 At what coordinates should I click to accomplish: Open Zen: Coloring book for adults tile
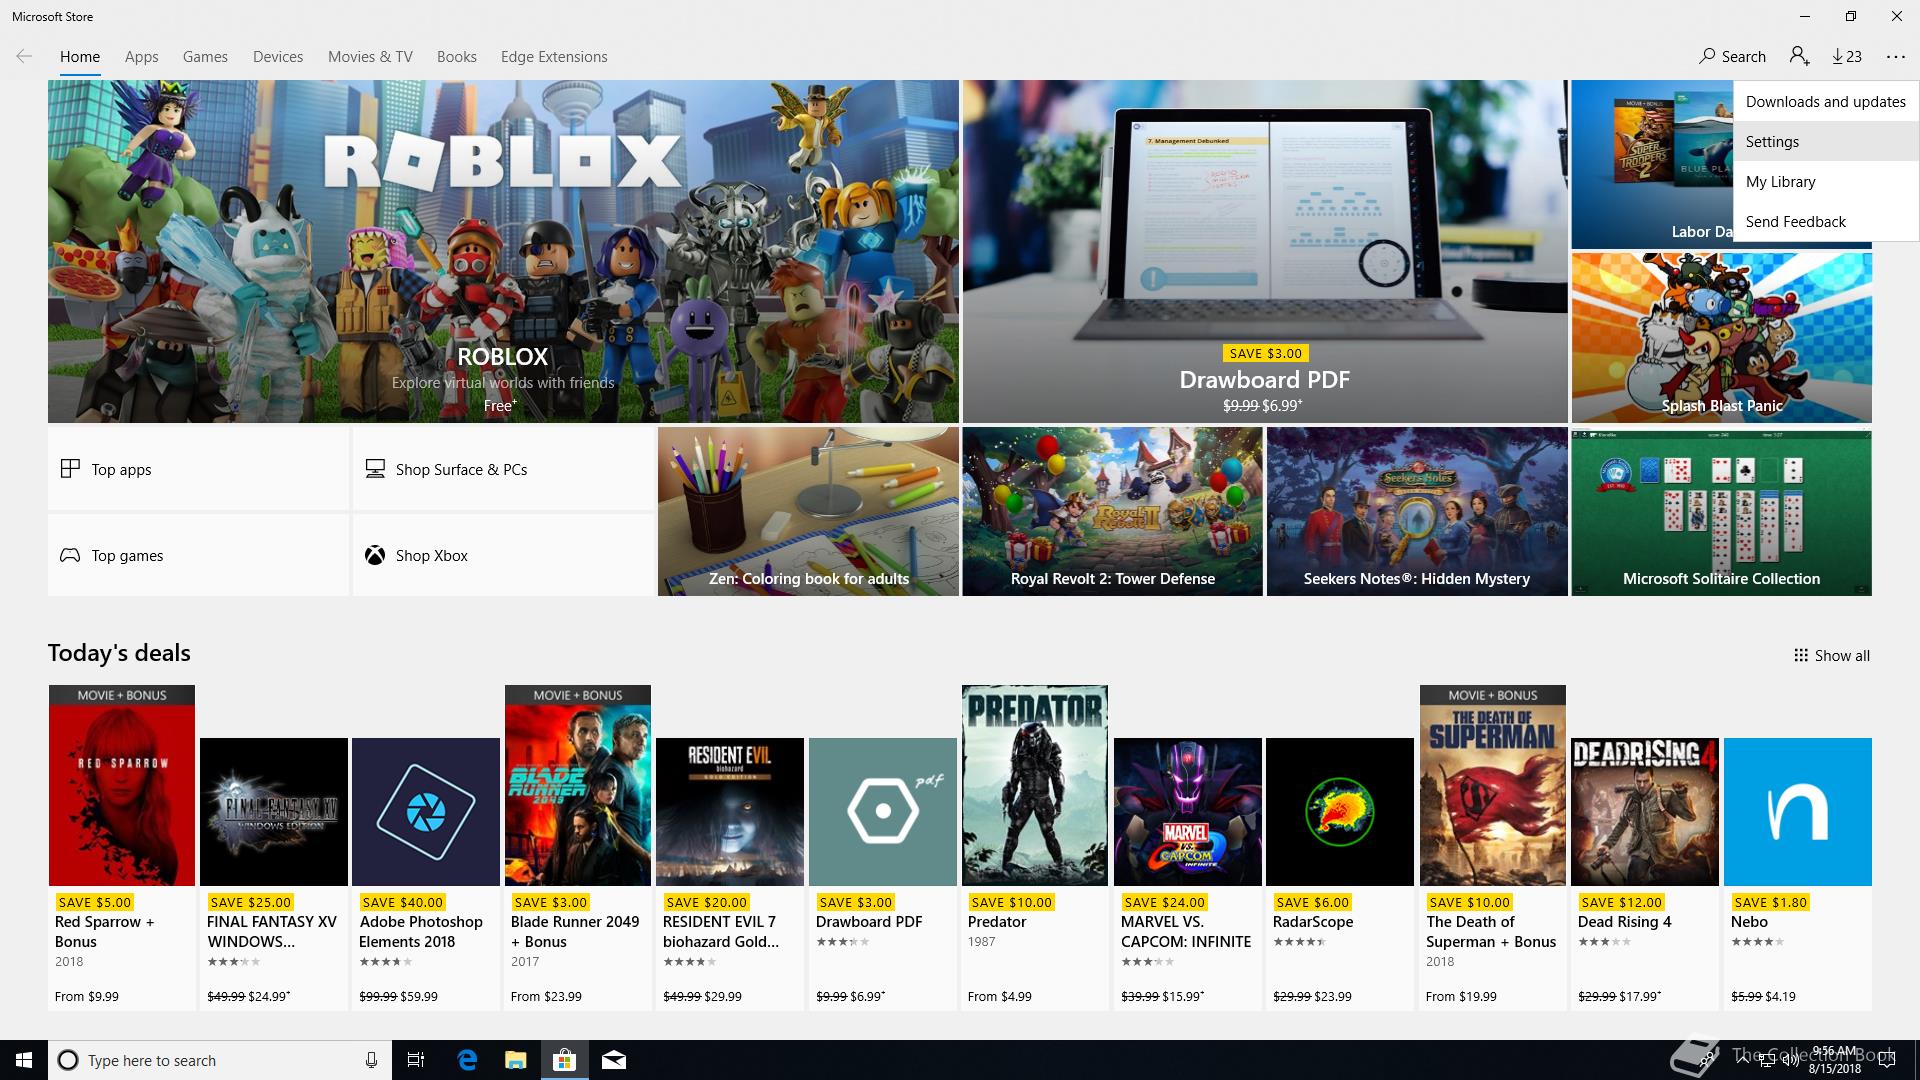[x=808, y=512]
